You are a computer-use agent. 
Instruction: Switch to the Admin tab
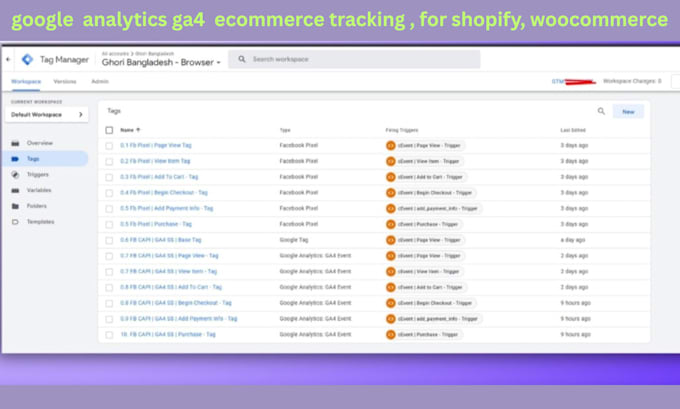(100, 82)
